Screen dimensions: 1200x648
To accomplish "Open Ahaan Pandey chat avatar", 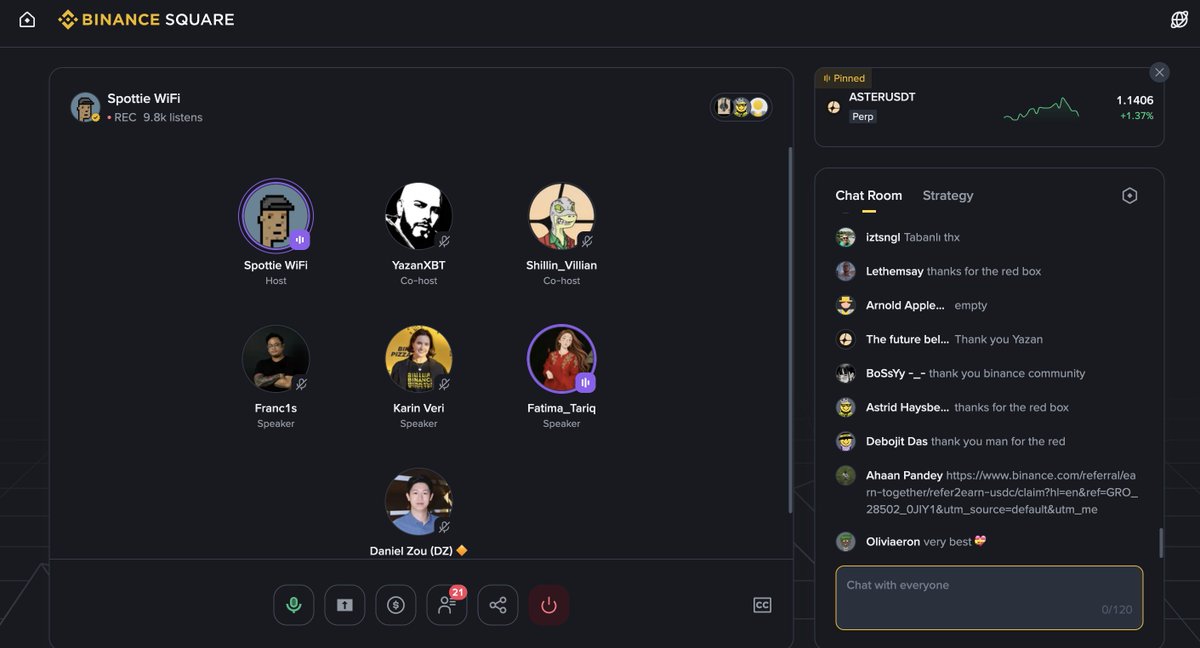I will (846, 475).
